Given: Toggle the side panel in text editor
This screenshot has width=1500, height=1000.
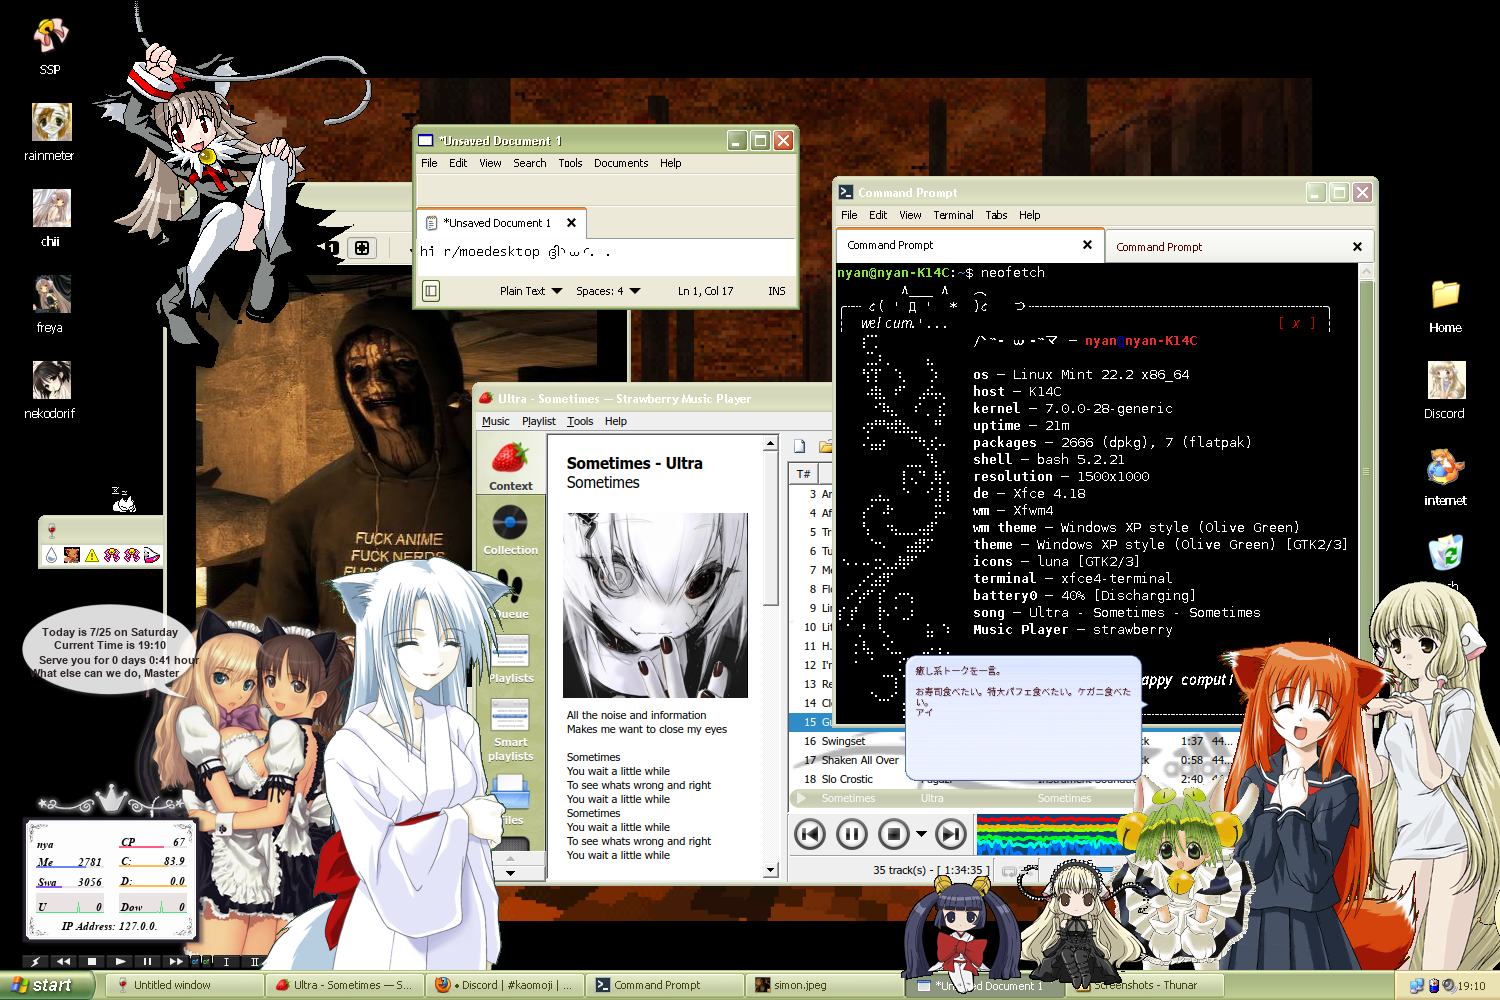Looking at the screenshot, I should [x=431, y=291].
